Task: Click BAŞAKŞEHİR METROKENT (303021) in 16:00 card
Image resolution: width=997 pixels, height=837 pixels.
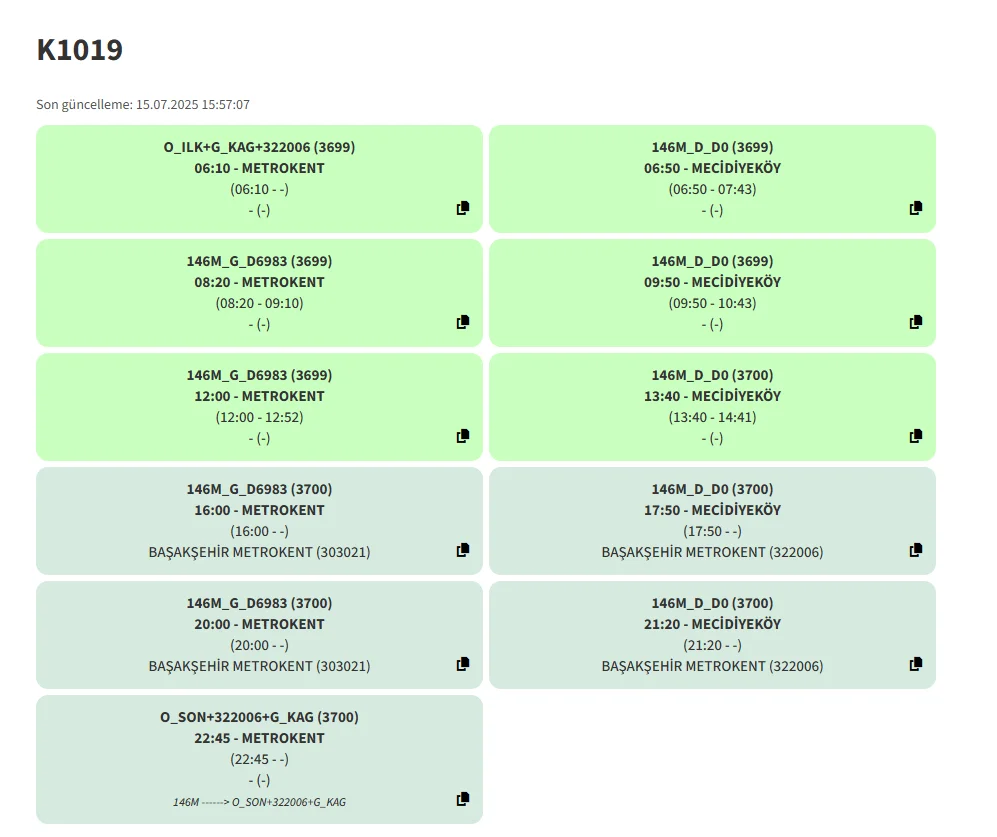Action: pos(259,552)
